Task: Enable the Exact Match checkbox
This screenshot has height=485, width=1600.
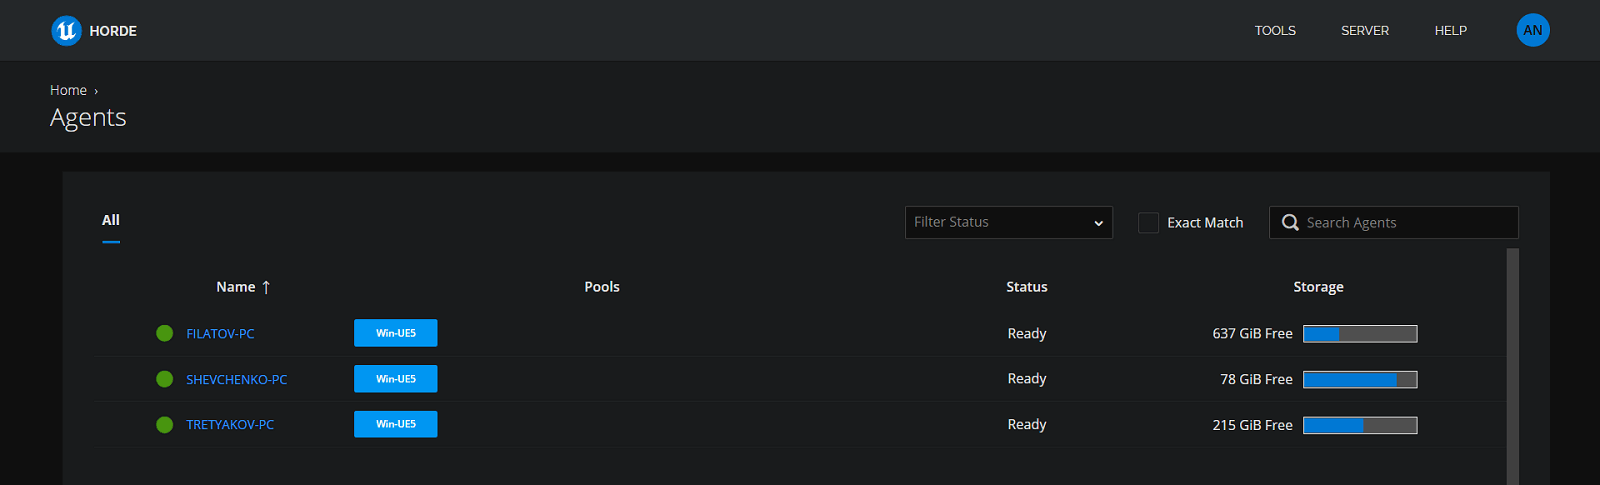Action: (1148, 223)
